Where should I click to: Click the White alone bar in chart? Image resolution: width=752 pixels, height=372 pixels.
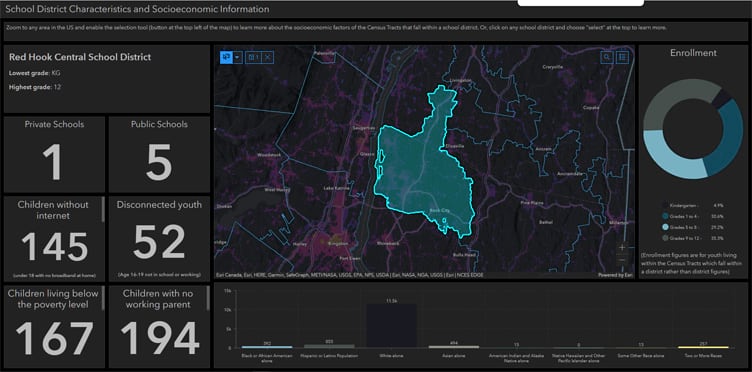tap(391, 326)
